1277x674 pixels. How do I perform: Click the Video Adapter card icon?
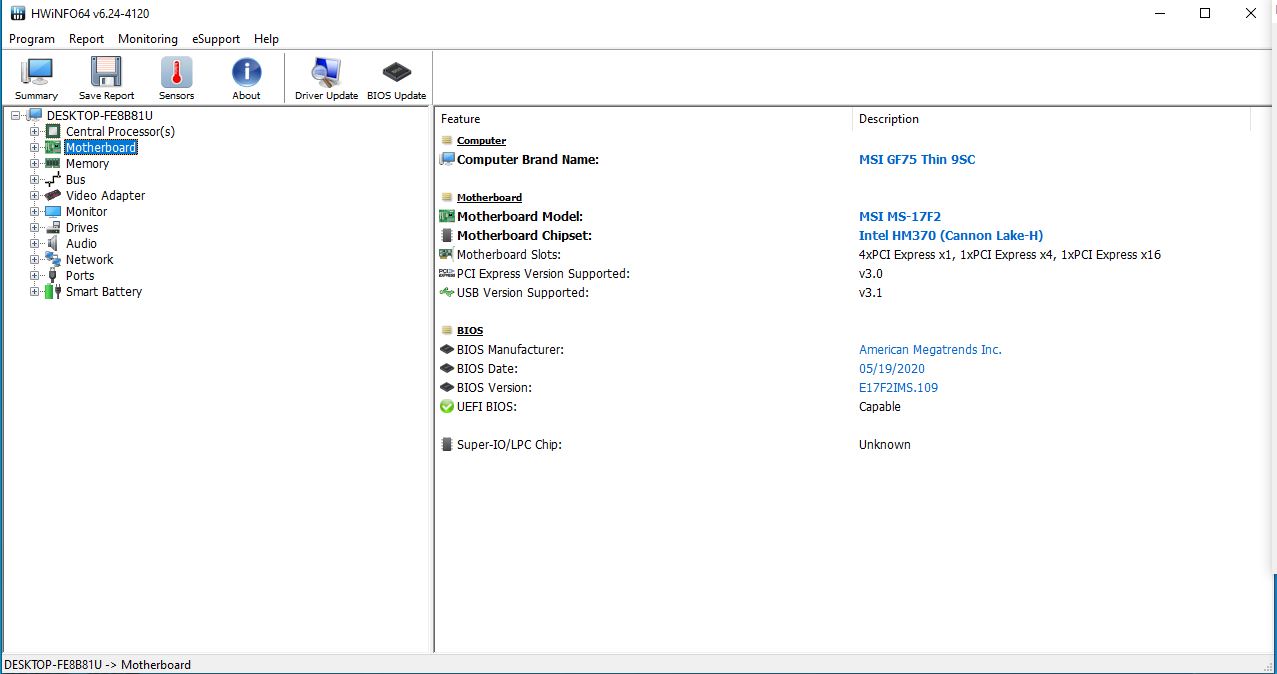(53, 195)
